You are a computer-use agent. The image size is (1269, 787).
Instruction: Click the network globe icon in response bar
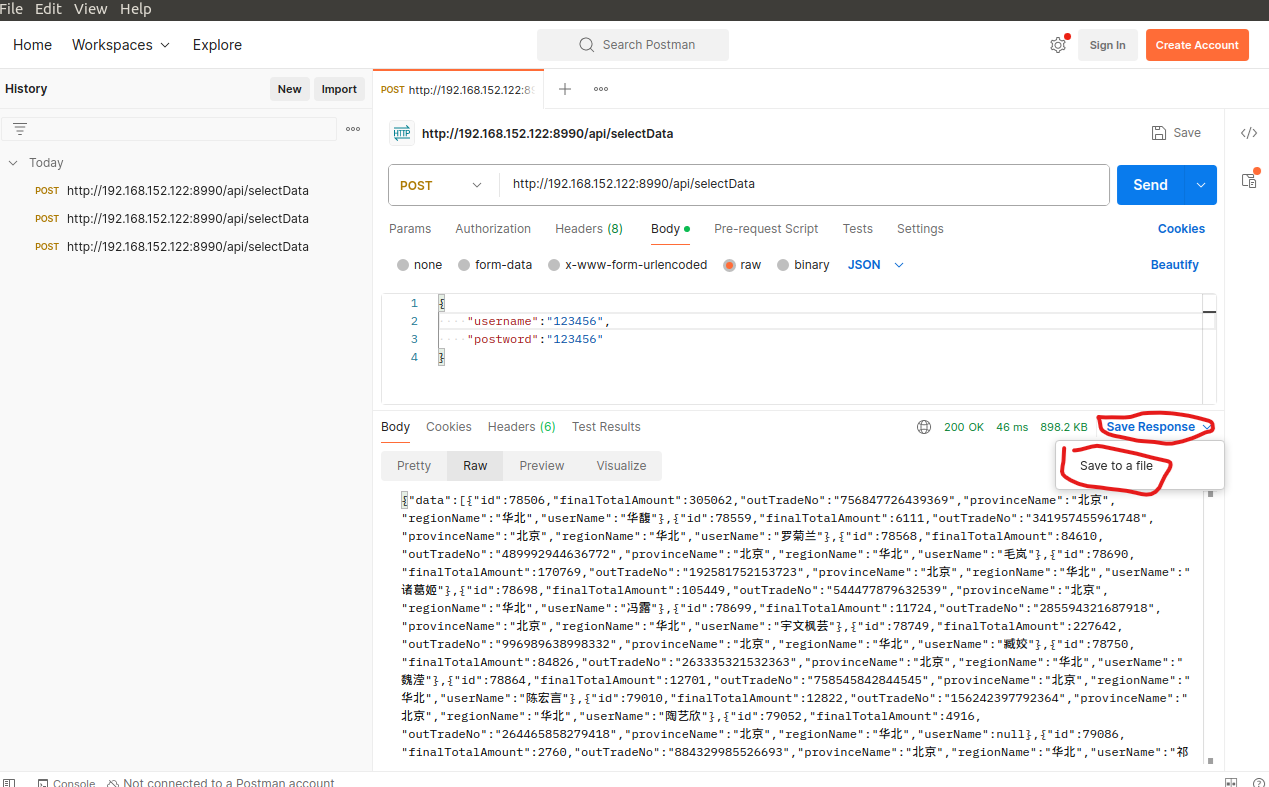pos(924,427)
